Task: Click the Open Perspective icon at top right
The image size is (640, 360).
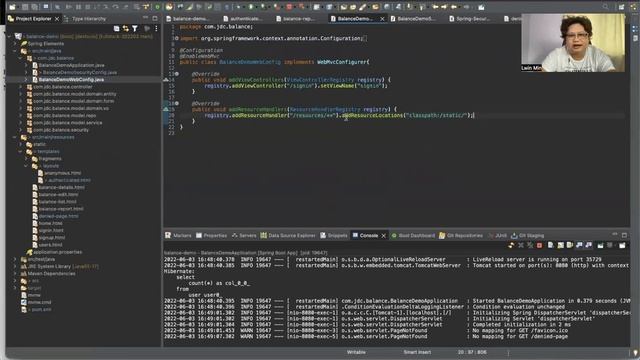Action: 622,7
